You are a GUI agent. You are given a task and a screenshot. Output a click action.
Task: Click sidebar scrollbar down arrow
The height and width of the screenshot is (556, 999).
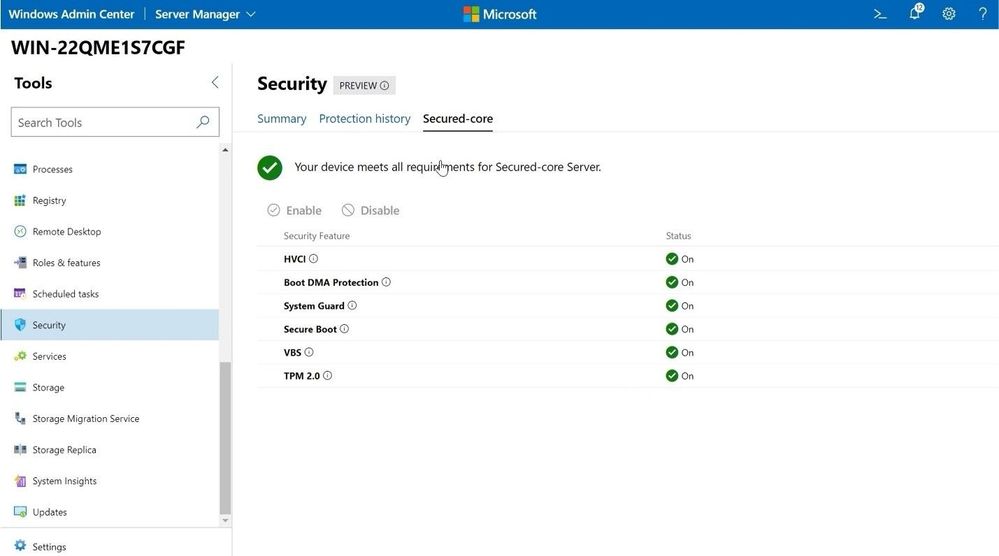tap(225, 520)
